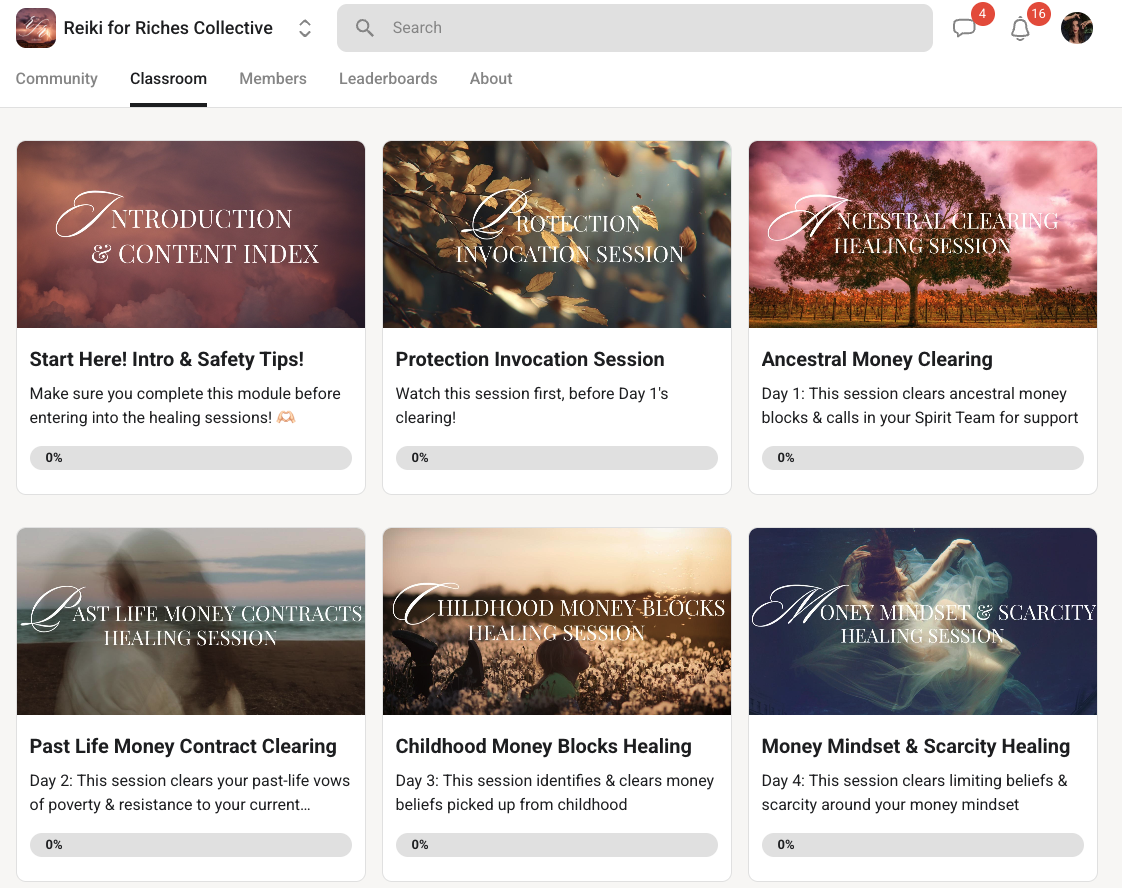Go to the Members tab
This screenshot has width=1122, height=888.
click(273, 79)
